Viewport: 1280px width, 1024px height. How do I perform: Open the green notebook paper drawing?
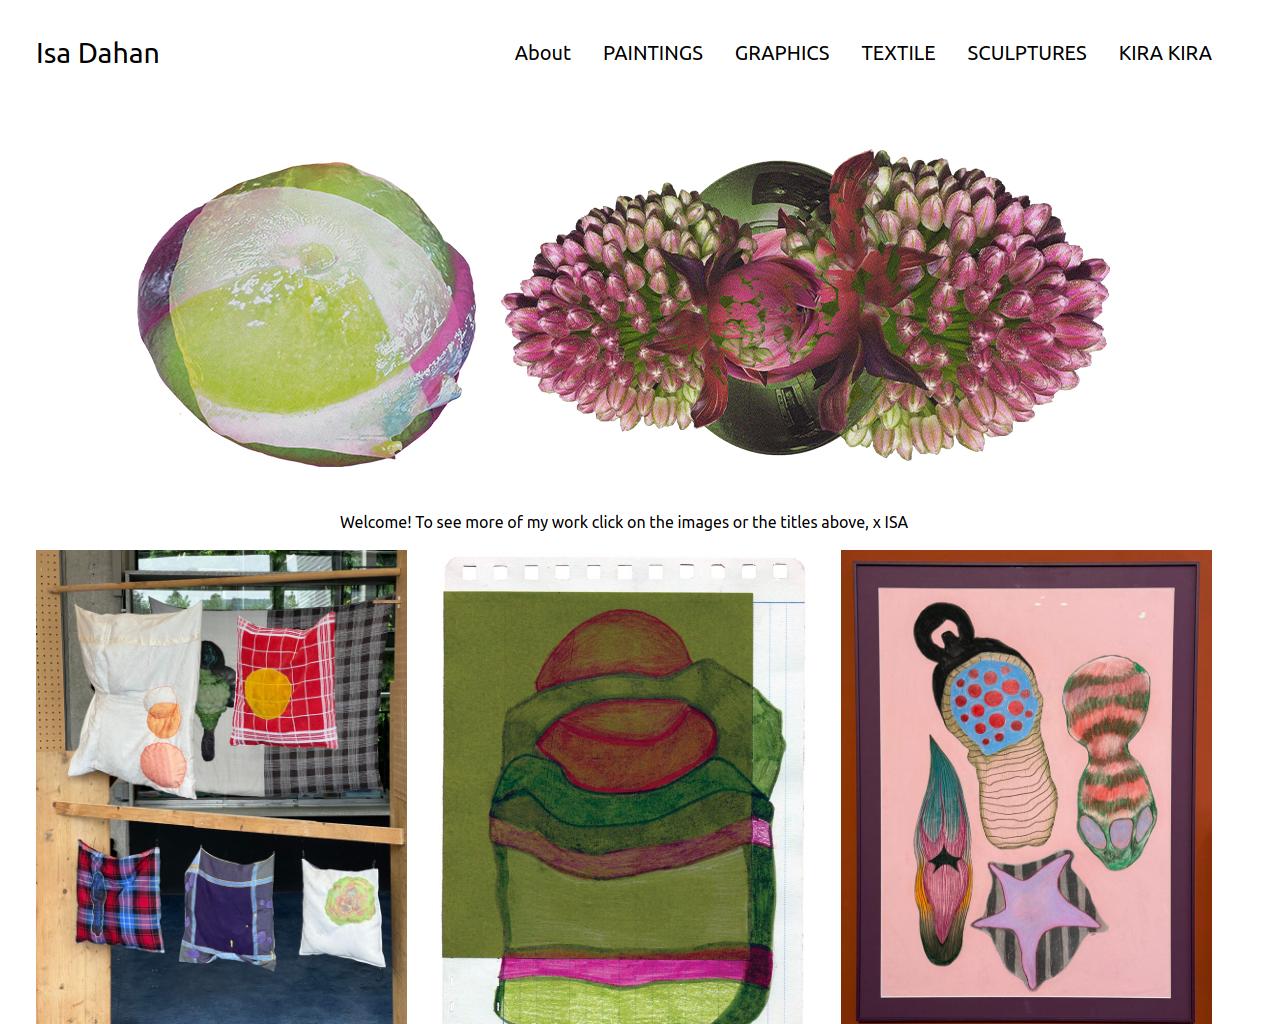click(624, 790)
